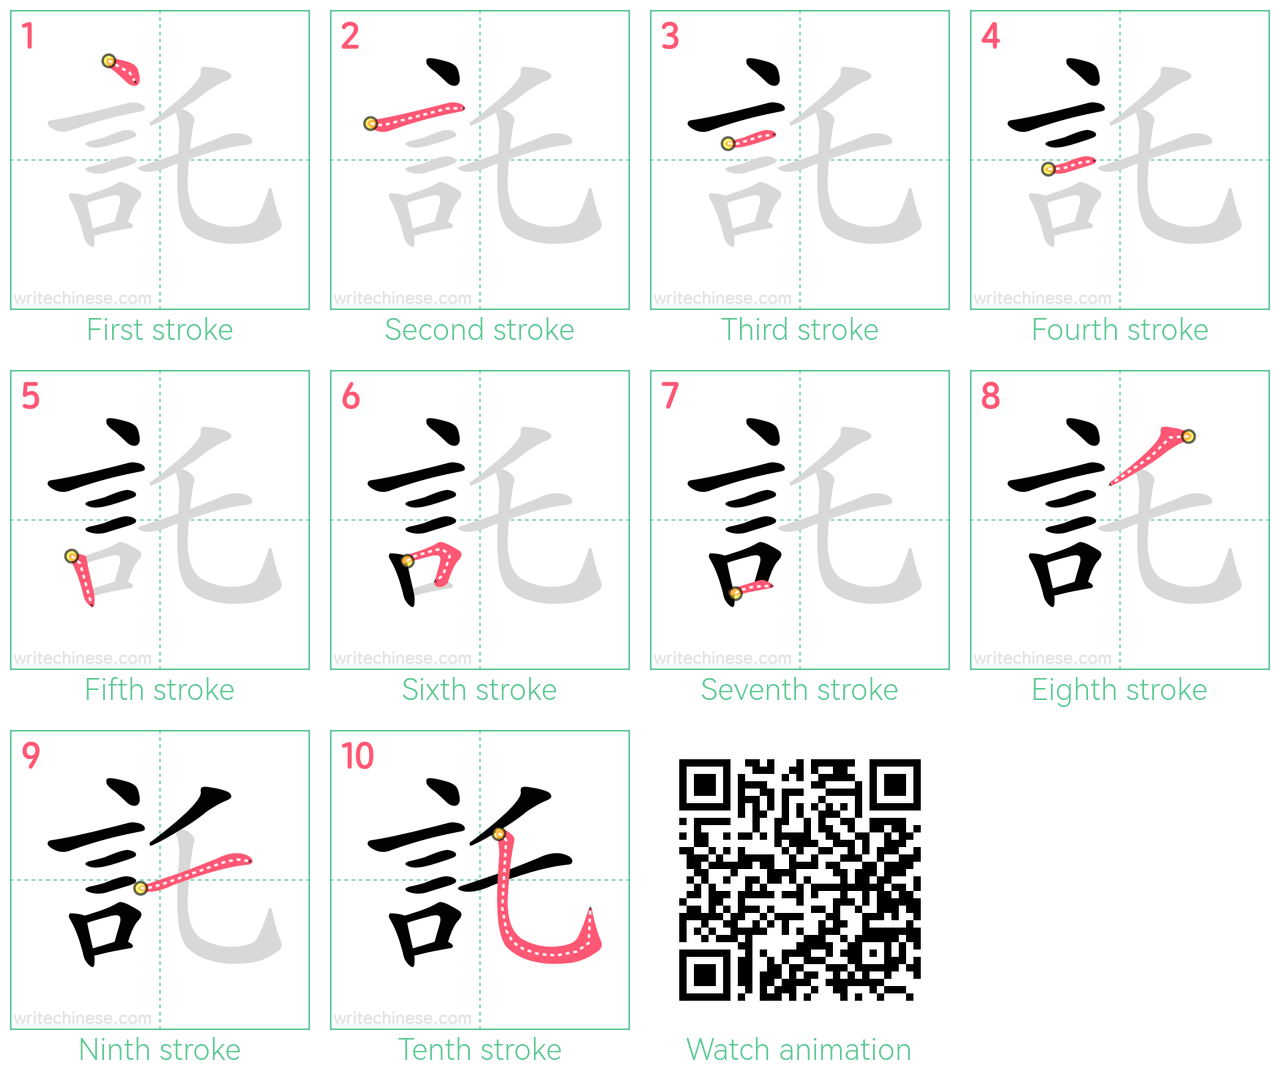
Task: Select the fifth stroke diagram
Action: (160, 520)
